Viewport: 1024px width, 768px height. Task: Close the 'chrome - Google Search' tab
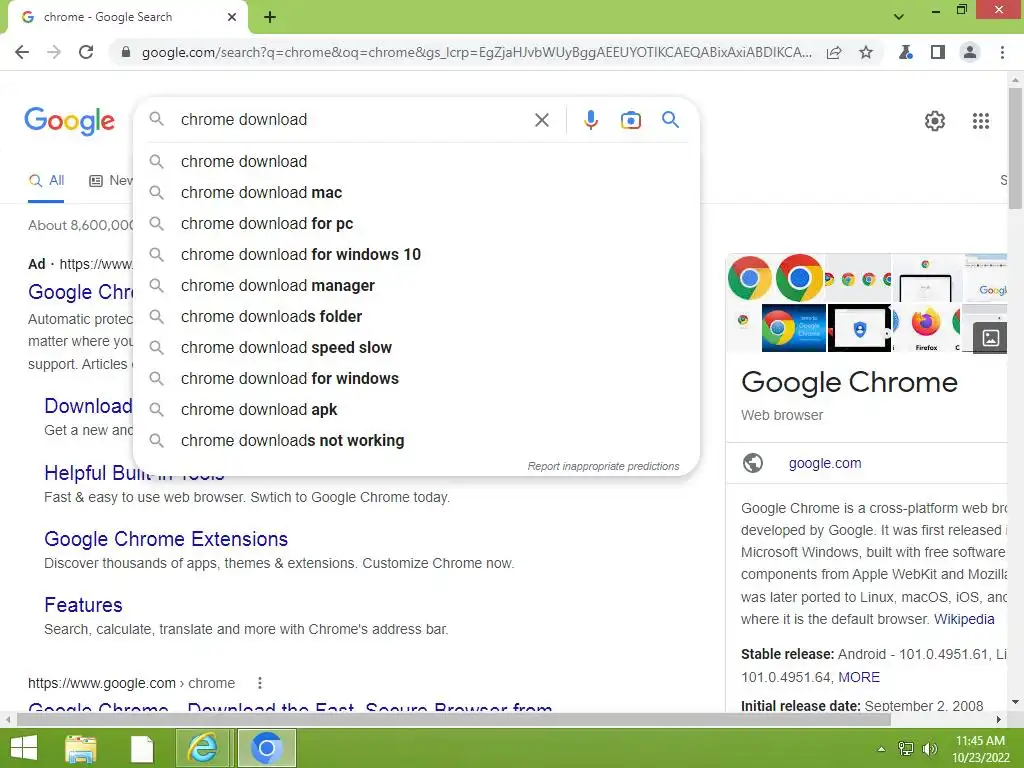tap(232, 17)
